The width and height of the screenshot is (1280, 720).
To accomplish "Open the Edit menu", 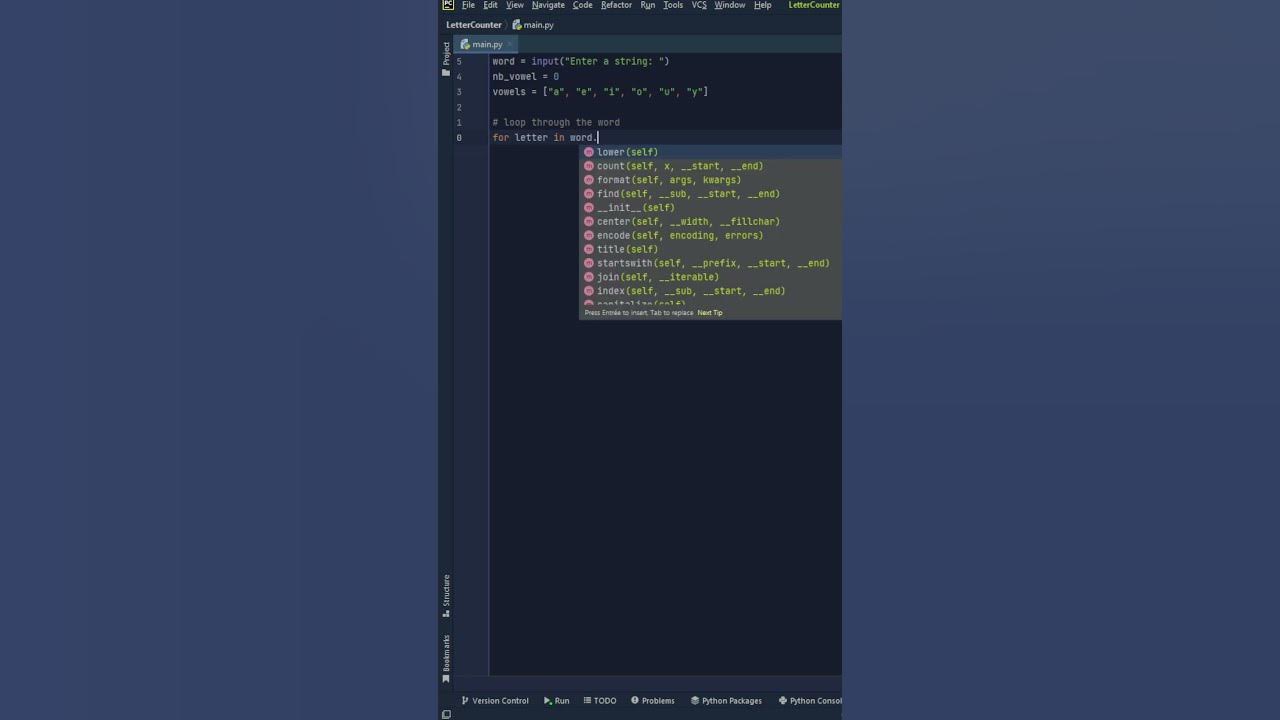I will tap(490, 5).
